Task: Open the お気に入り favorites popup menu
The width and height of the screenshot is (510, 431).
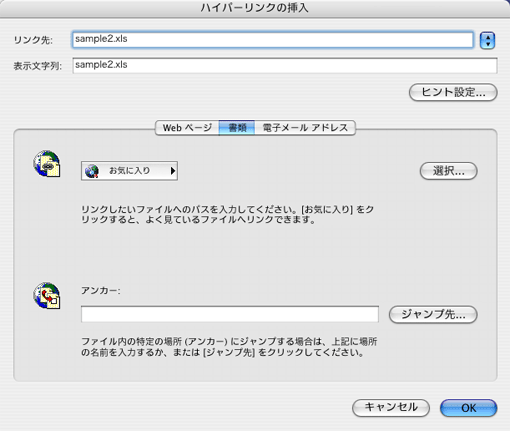Action: (129, 171)
